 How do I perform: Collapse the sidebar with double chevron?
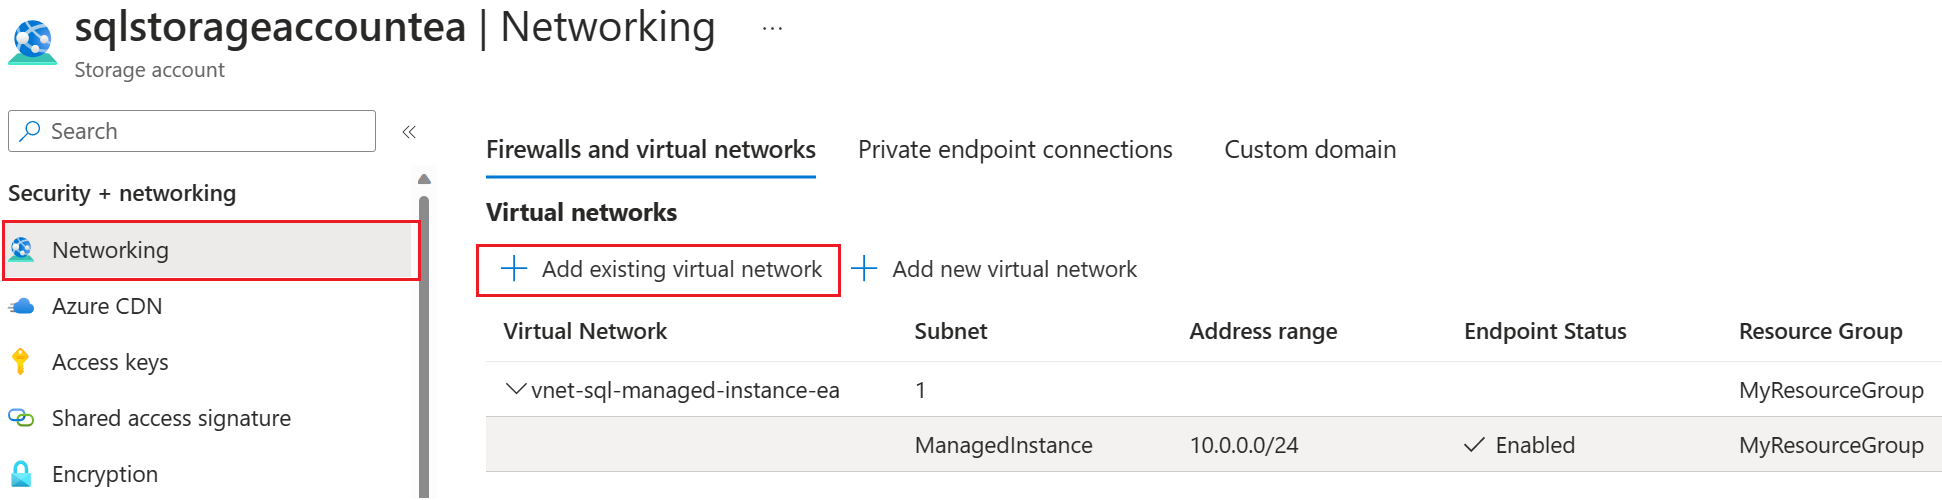409,132
